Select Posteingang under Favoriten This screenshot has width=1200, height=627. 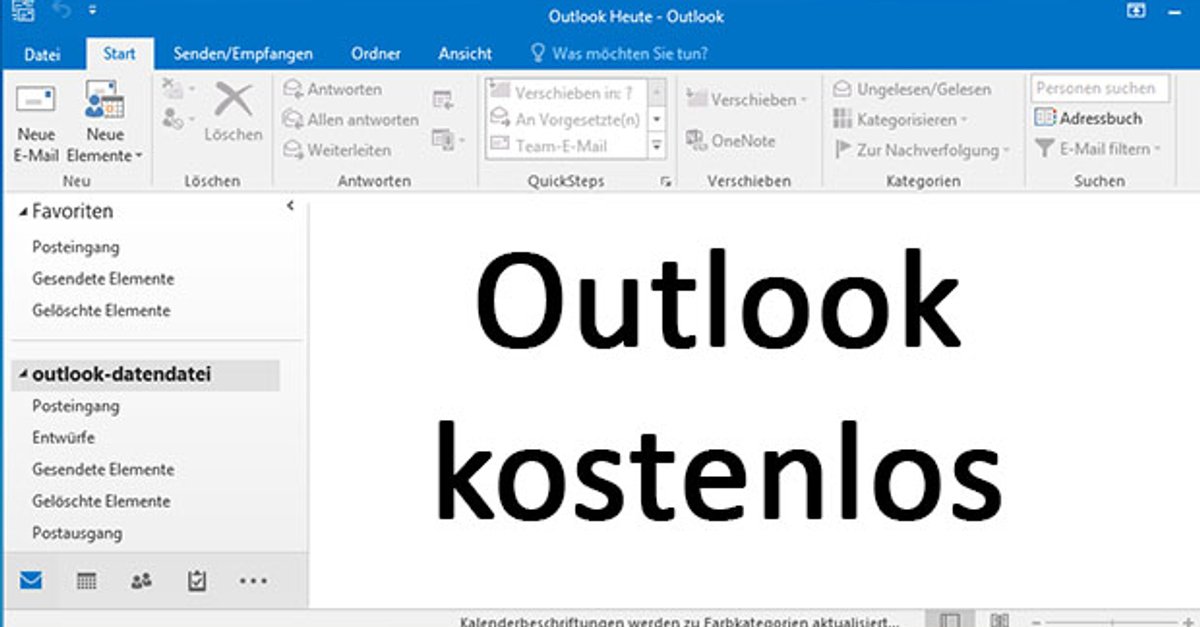76,247
